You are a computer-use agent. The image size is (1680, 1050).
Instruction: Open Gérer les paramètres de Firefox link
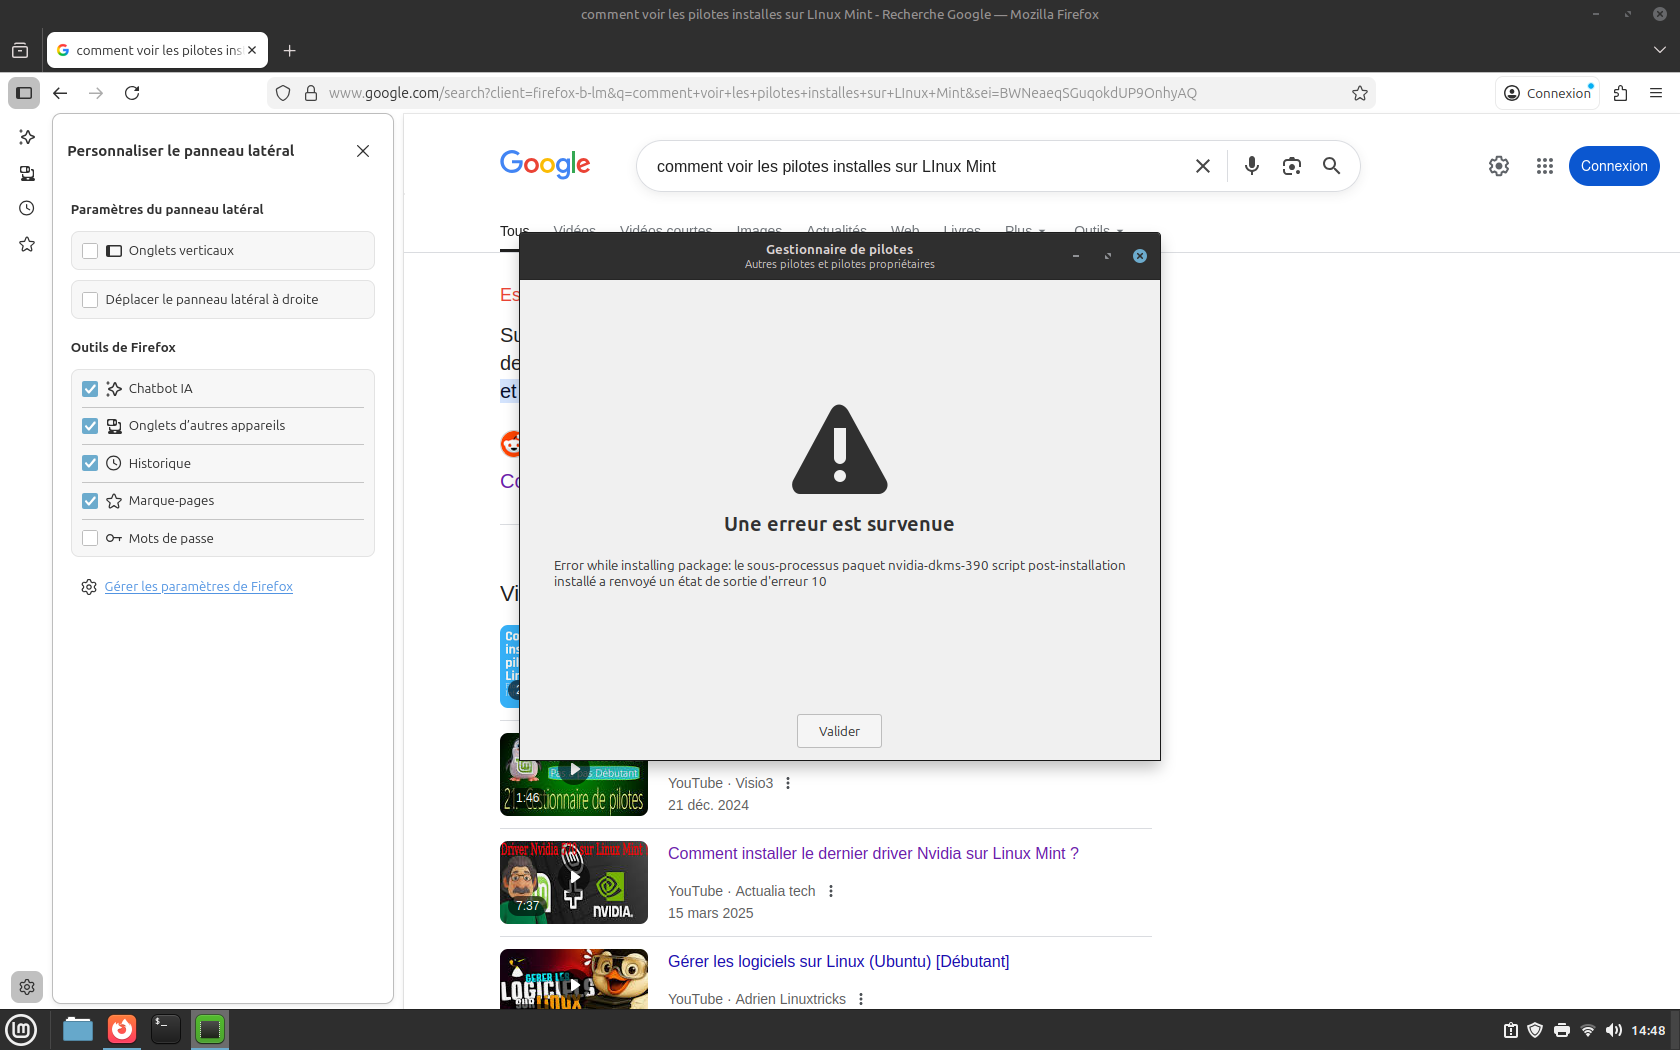click(198, 587)
